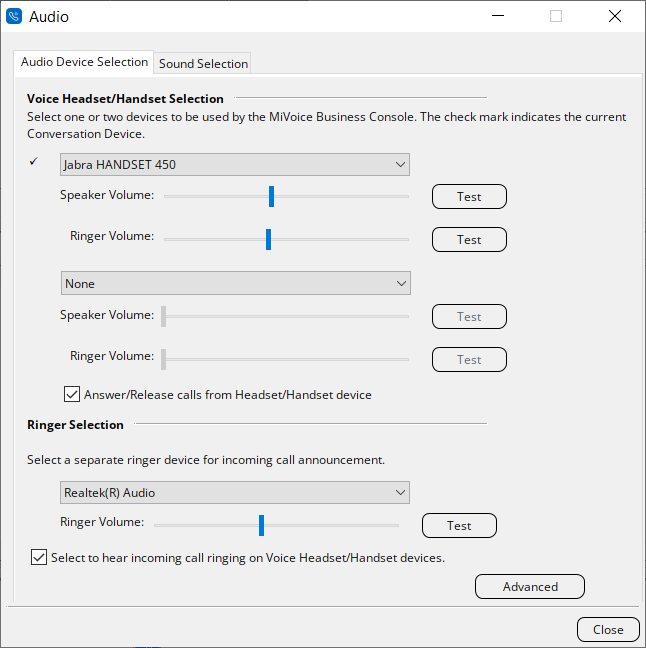646x648 pixels.
Task: Toggle Answer/Release calls from Headset/Handset checkbox
Action: 72,395
